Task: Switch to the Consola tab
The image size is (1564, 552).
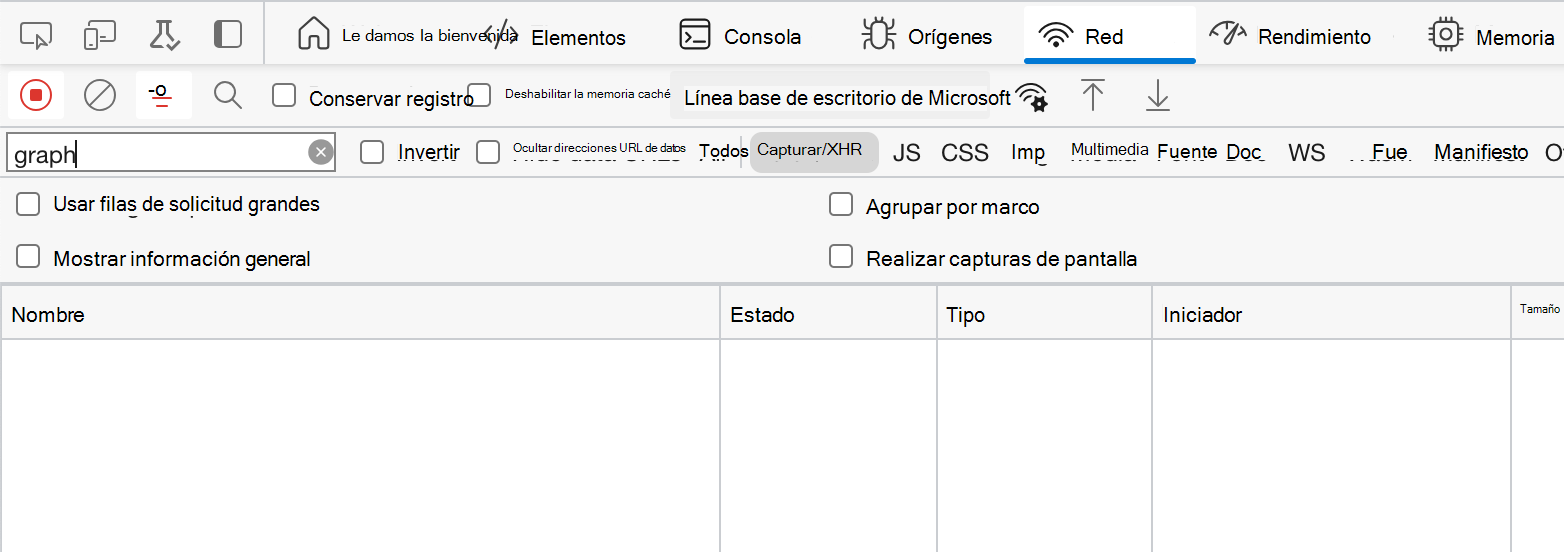Action: pyautogui.click(x=740, y=36)
